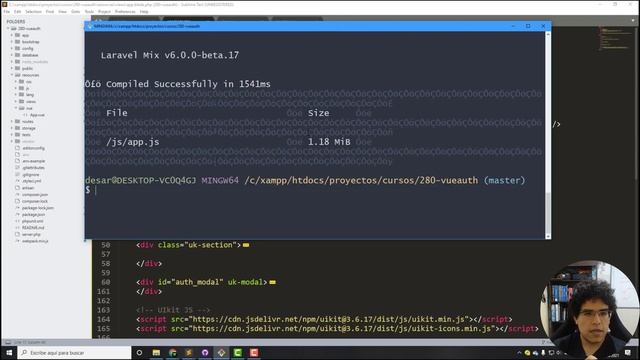Screen dimensions: 640x360
Task: Open server.php in sidebar
Action: click(x=31, y=235)
